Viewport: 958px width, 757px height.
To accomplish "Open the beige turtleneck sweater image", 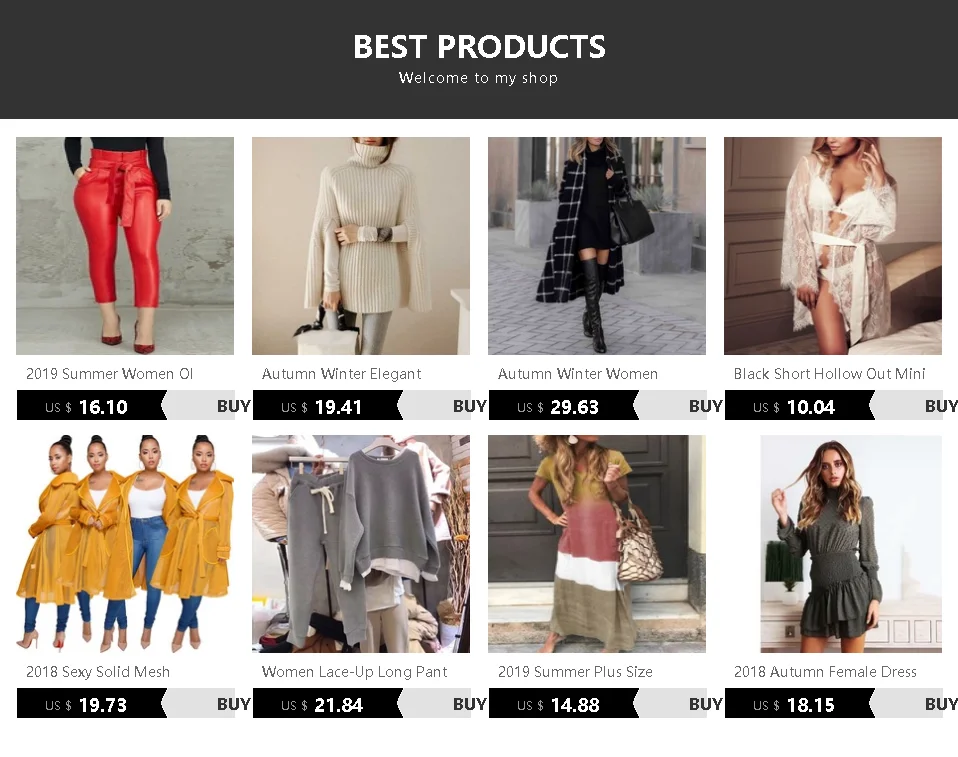I will pos(361,246).
